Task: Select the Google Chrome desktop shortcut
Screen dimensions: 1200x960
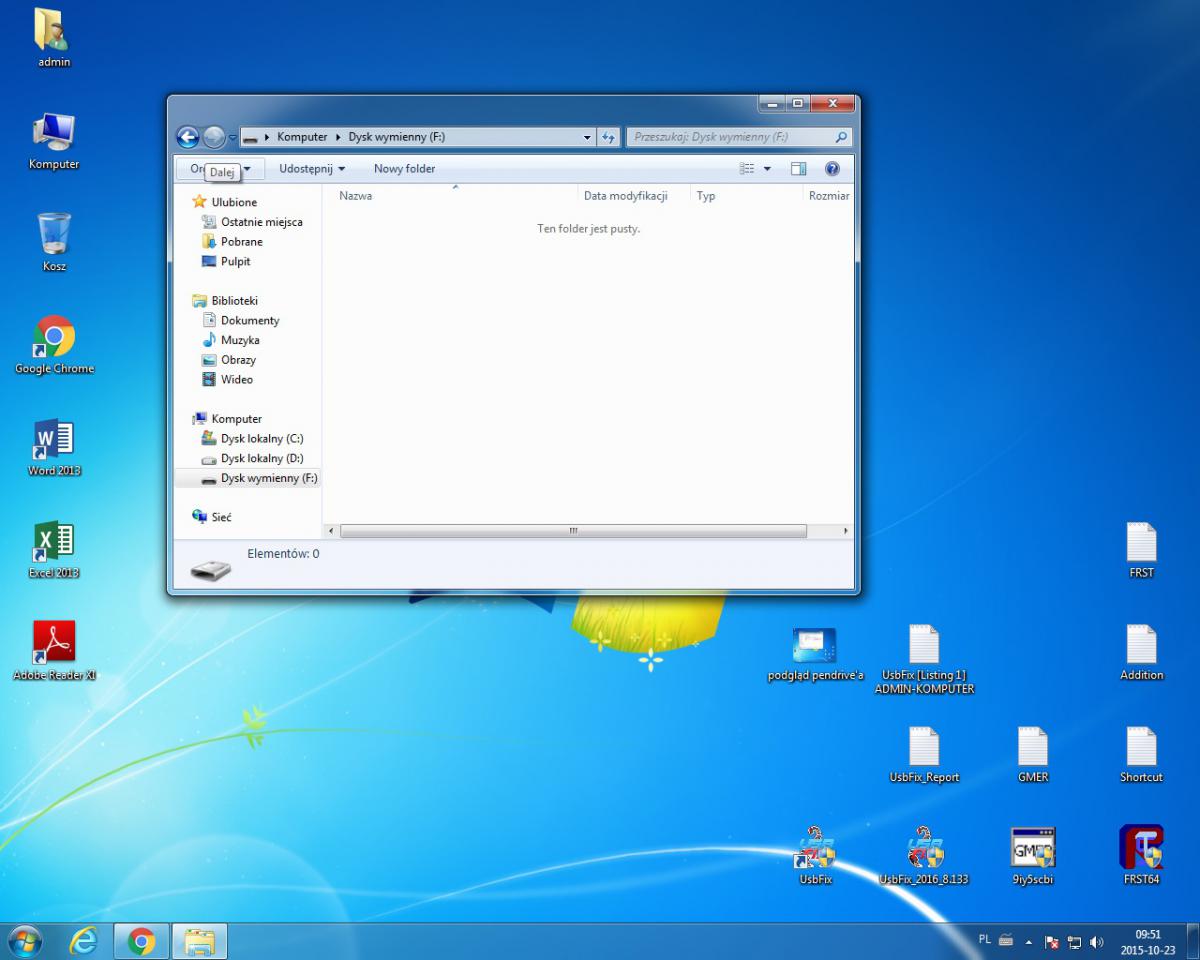Action: [54, 346]
